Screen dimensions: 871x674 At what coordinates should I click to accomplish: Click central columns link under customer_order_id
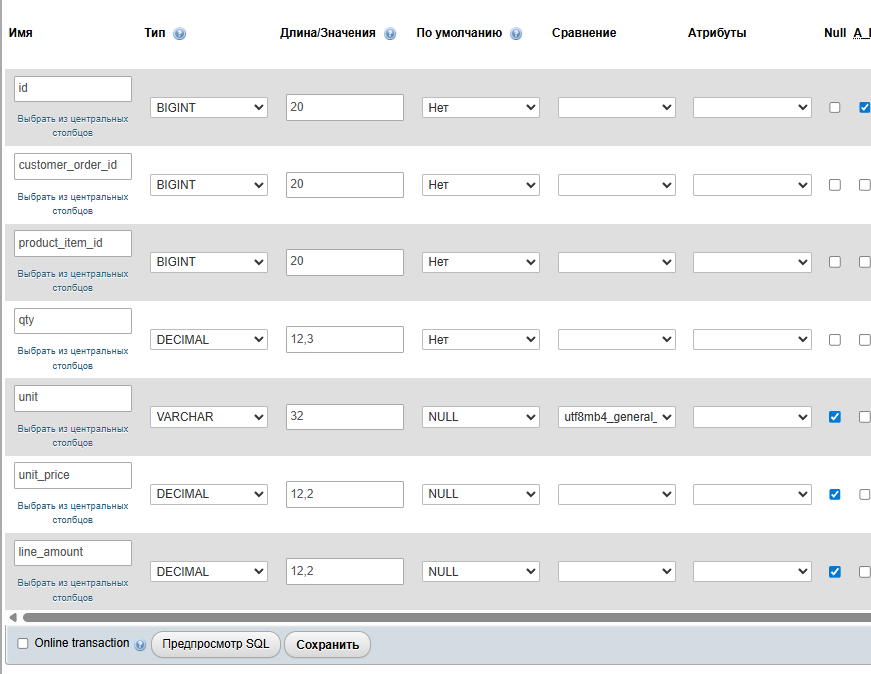point(73,204)
